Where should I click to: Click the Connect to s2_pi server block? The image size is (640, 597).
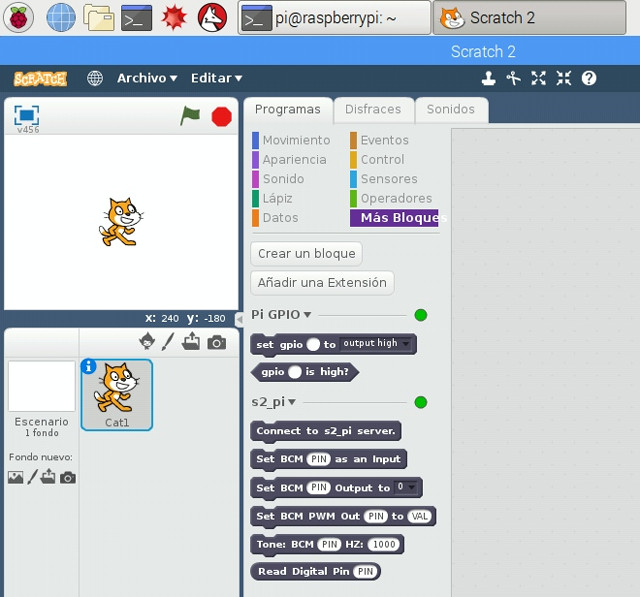326,431
